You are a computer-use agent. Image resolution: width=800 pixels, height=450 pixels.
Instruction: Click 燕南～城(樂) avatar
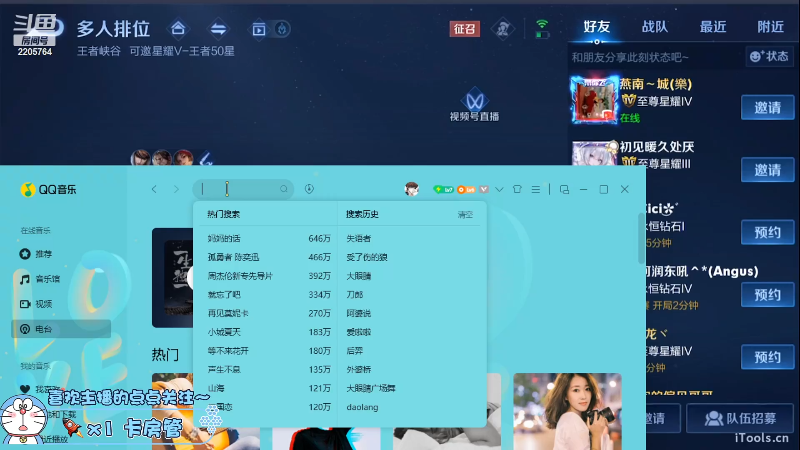(594, 100)
